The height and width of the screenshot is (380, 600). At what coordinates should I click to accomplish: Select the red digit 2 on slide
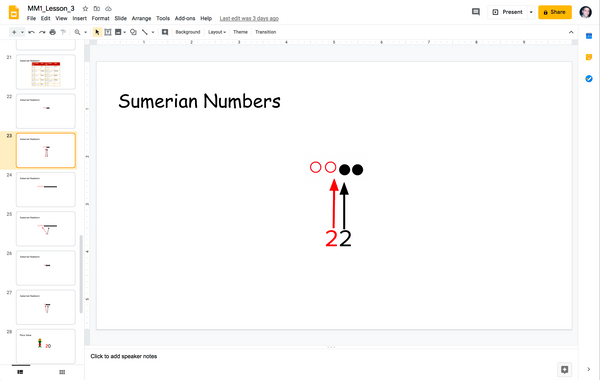(x=331, y=238)
